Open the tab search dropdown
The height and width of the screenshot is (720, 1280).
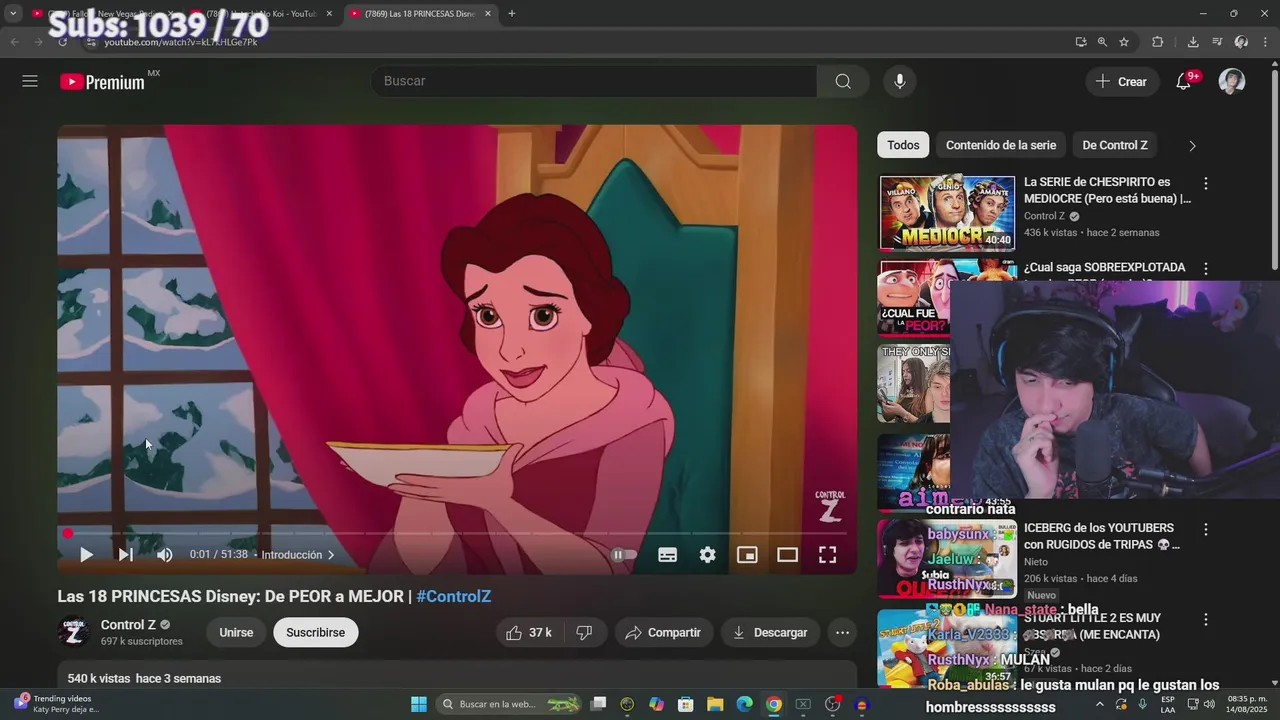coord(13,14)
